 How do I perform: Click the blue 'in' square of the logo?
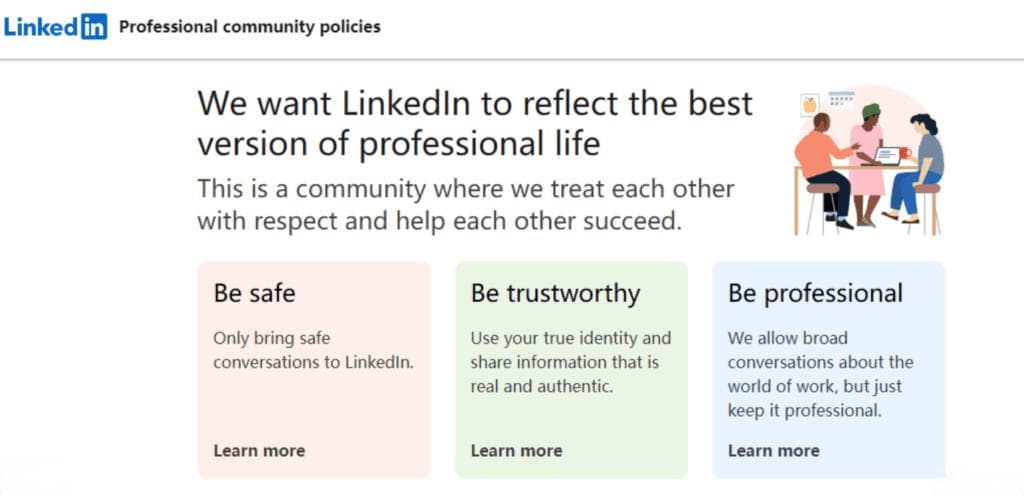[94, 27]
